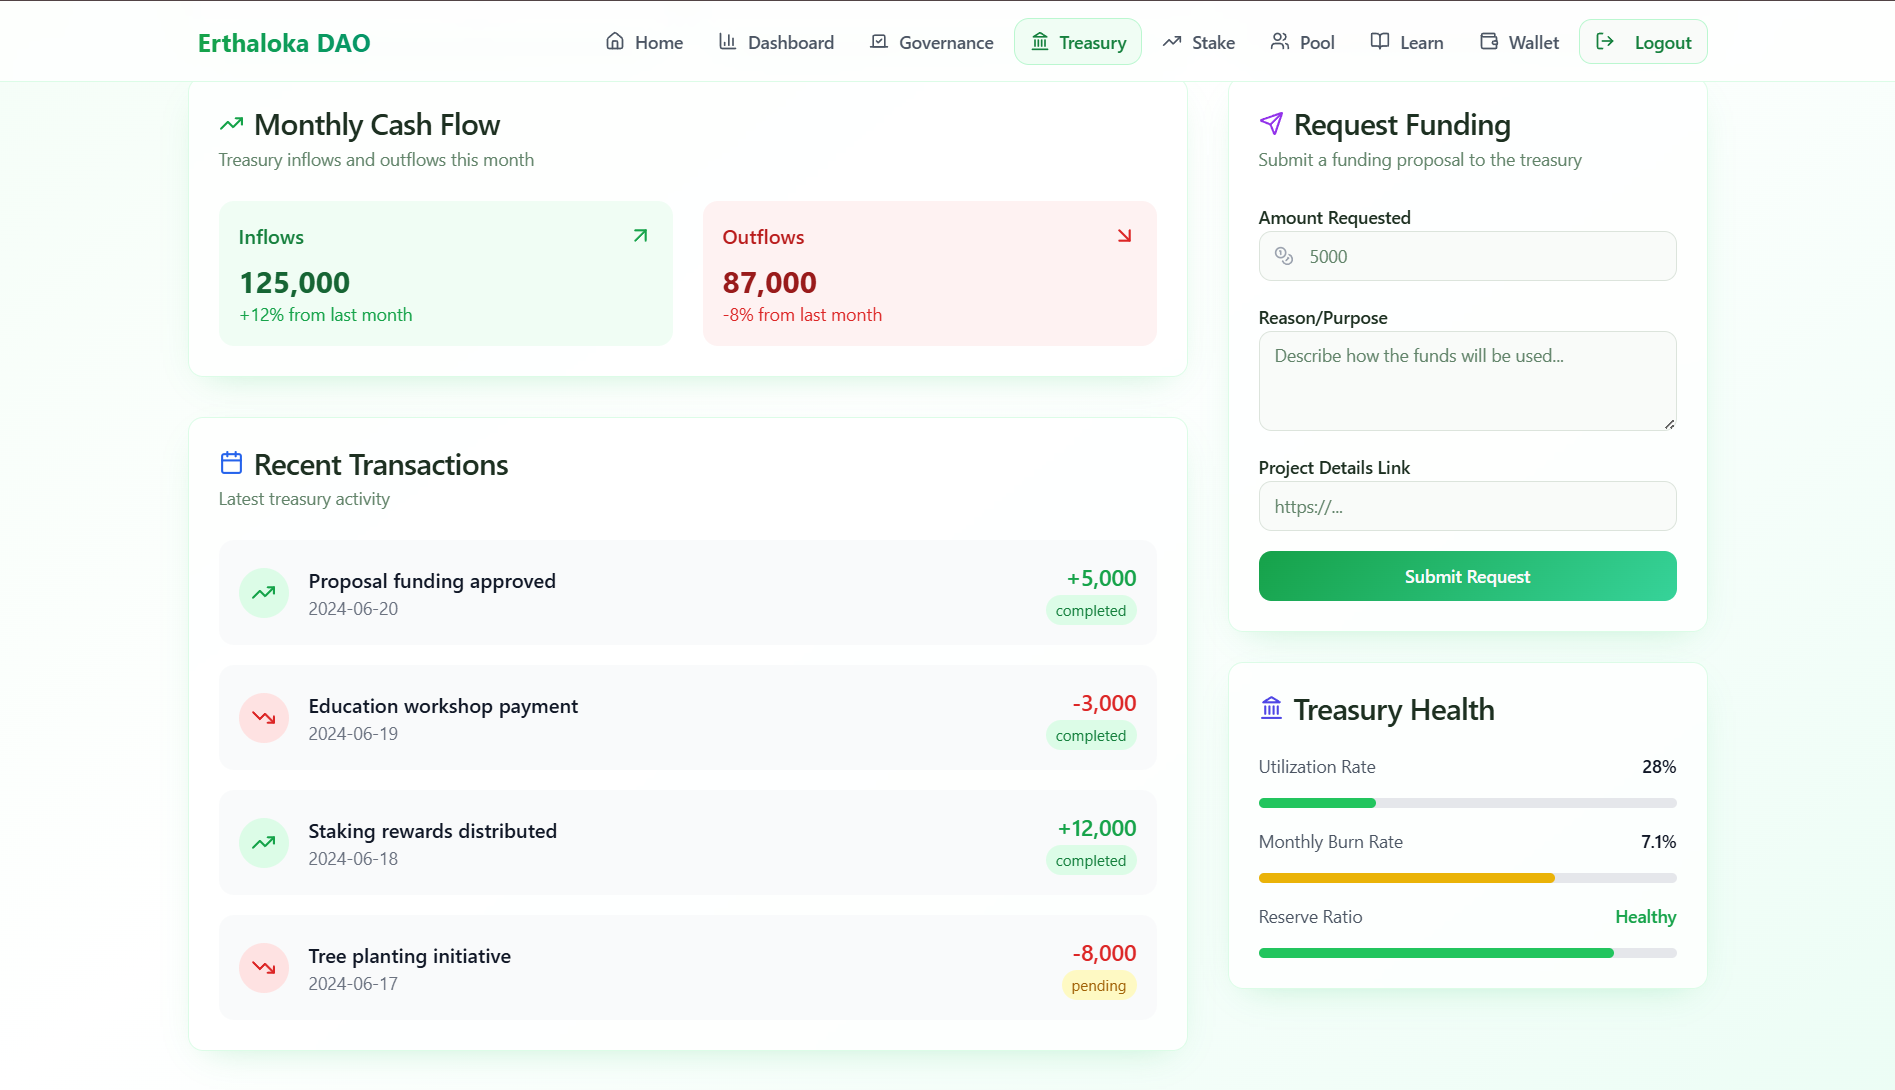Screen dimensions: 1895x1090
Task: Click the +12,000 transaction amount
Action: point(1097,828)
